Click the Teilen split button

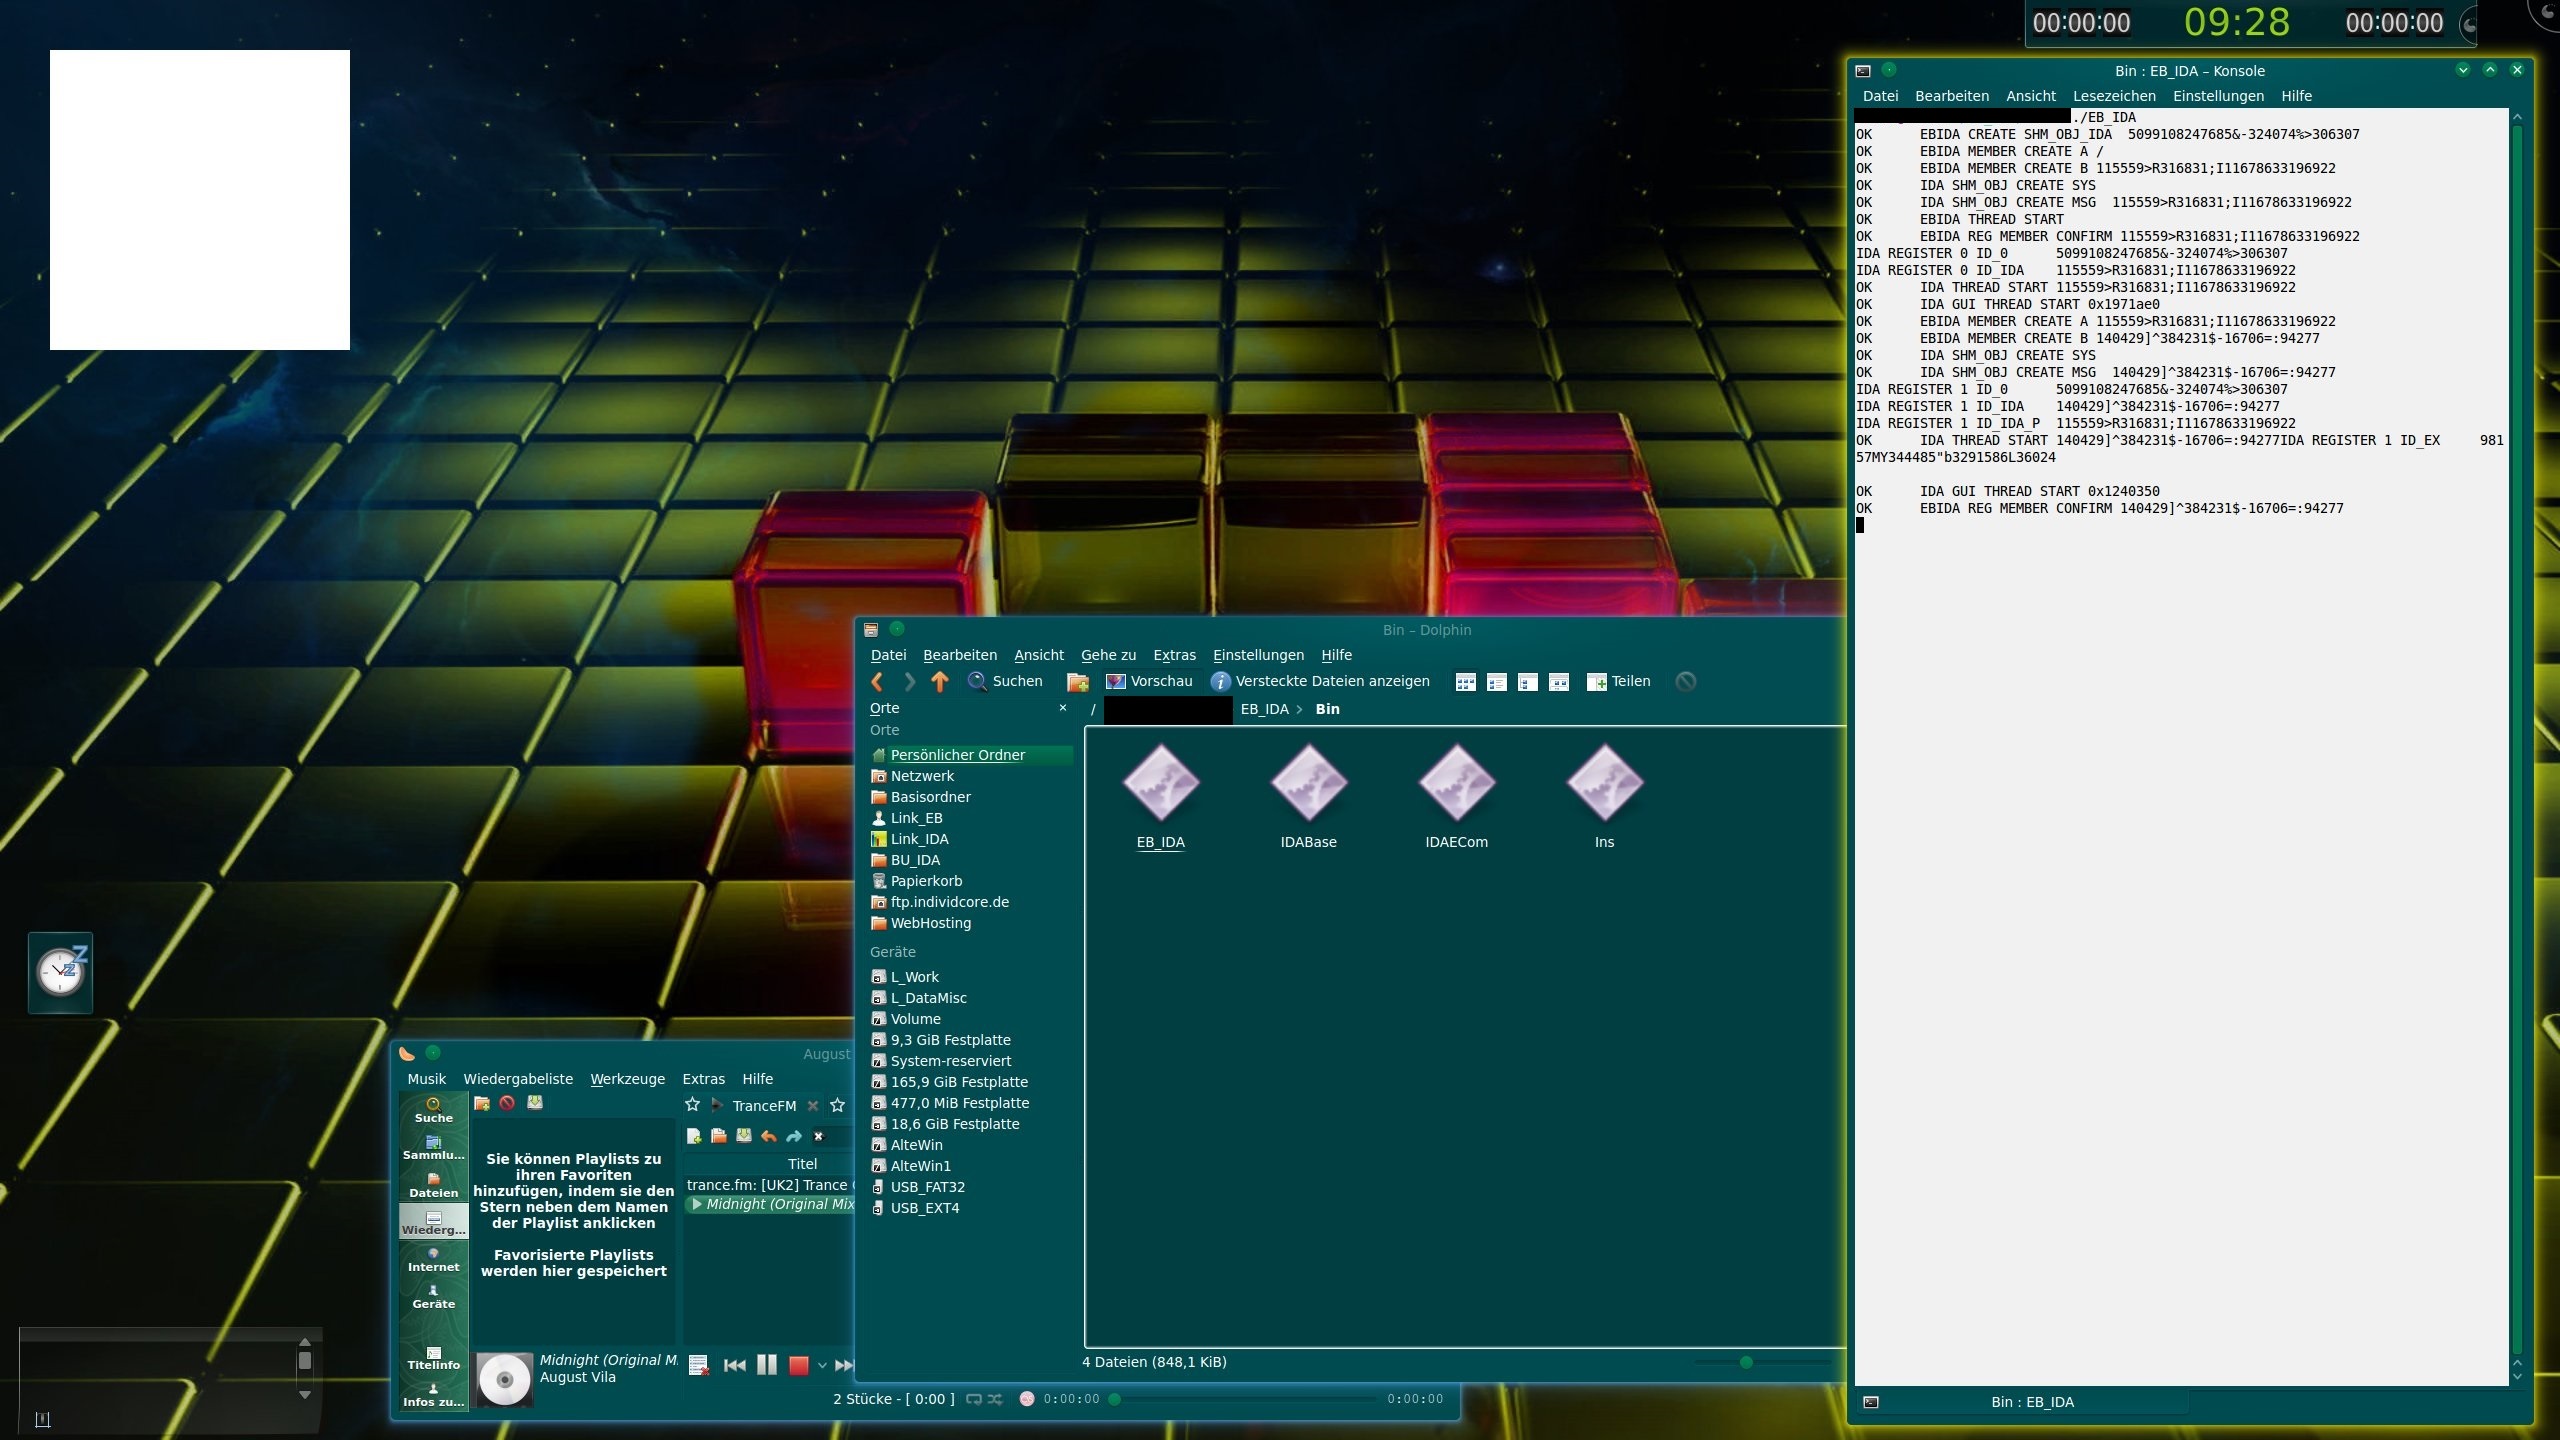[1618, 681]
